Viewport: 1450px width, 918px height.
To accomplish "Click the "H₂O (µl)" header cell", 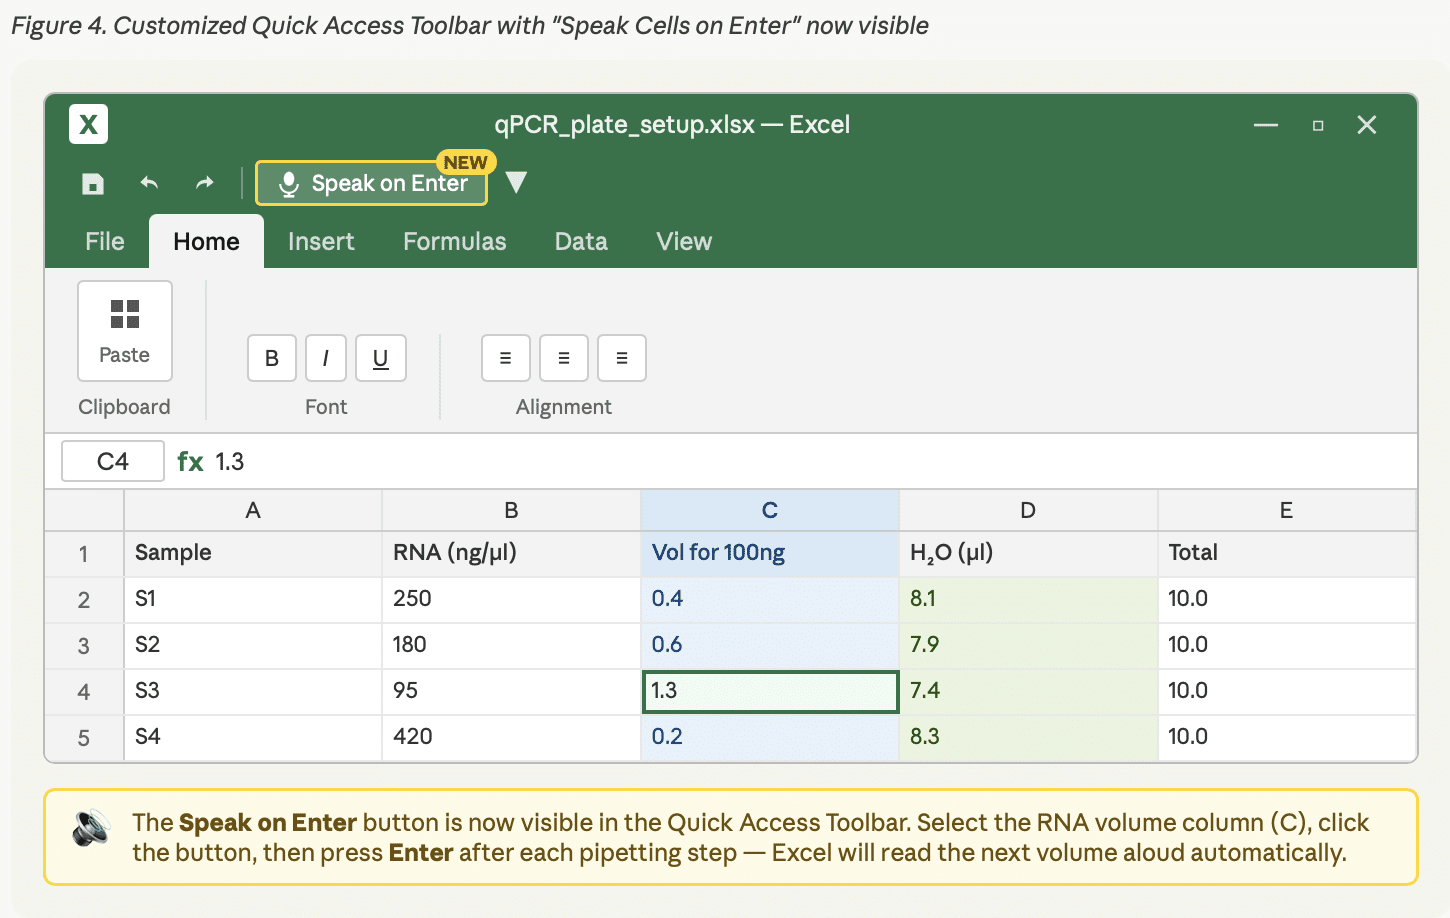I will [x=1028, y=553].
